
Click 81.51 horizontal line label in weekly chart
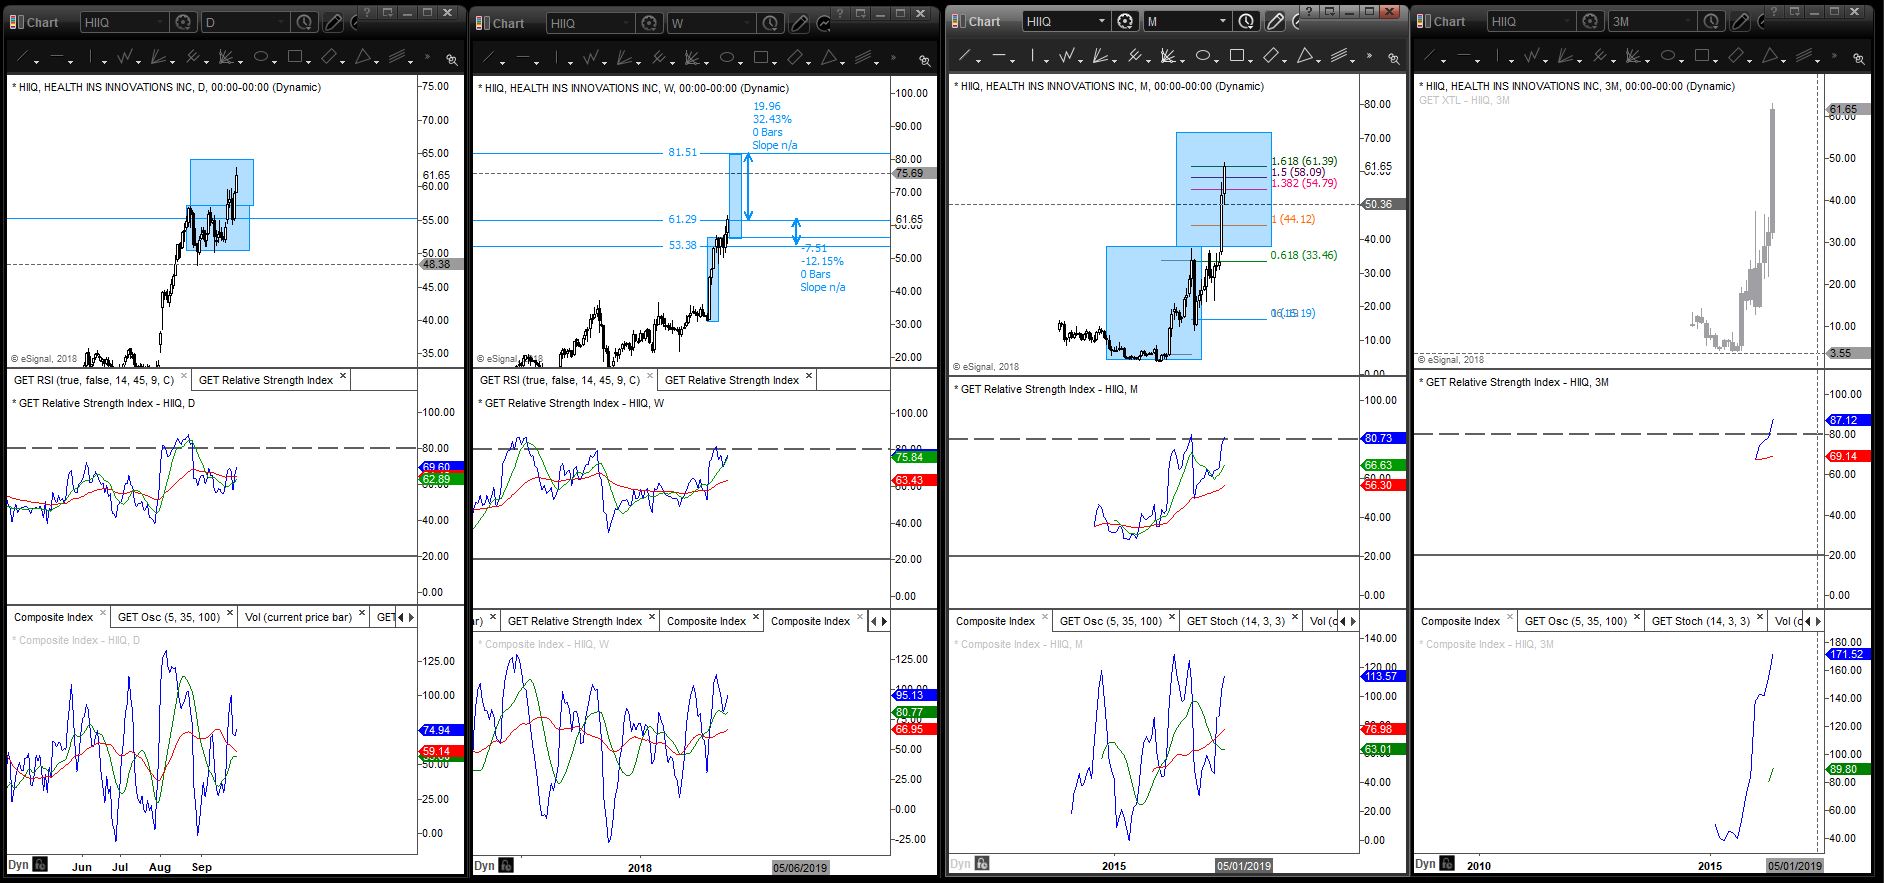click(x=683, y=152)
